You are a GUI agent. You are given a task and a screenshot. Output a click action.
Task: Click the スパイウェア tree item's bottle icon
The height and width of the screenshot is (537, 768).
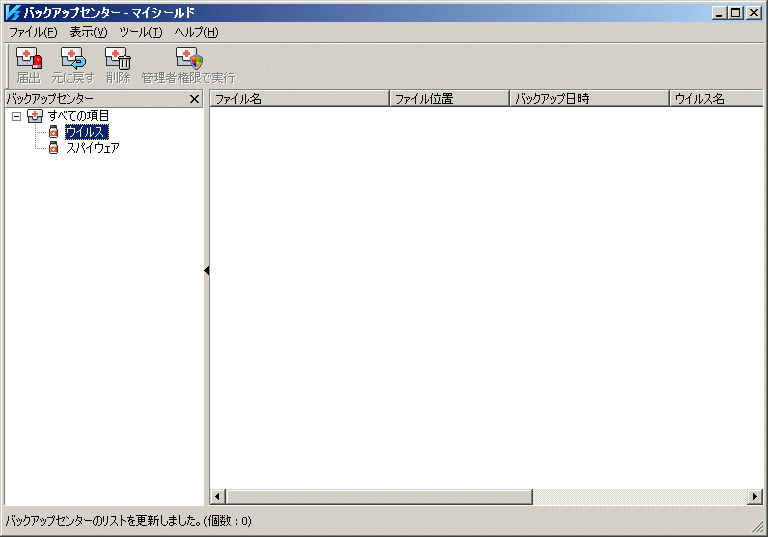point(53,147)
